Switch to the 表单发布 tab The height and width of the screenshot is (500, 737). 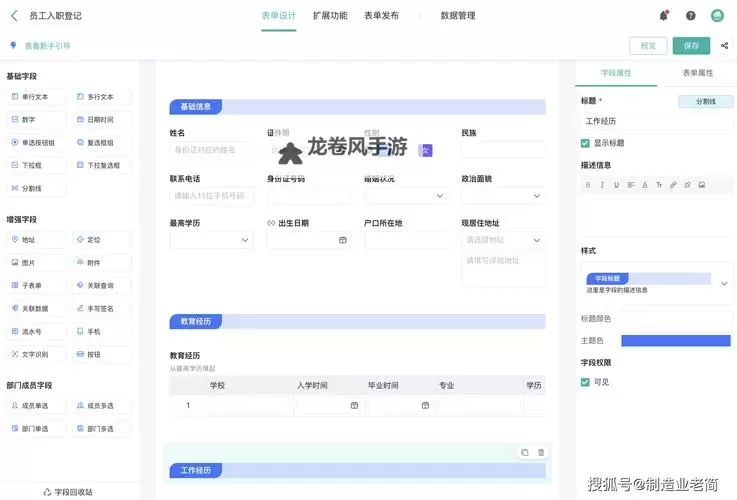[382, 16]
